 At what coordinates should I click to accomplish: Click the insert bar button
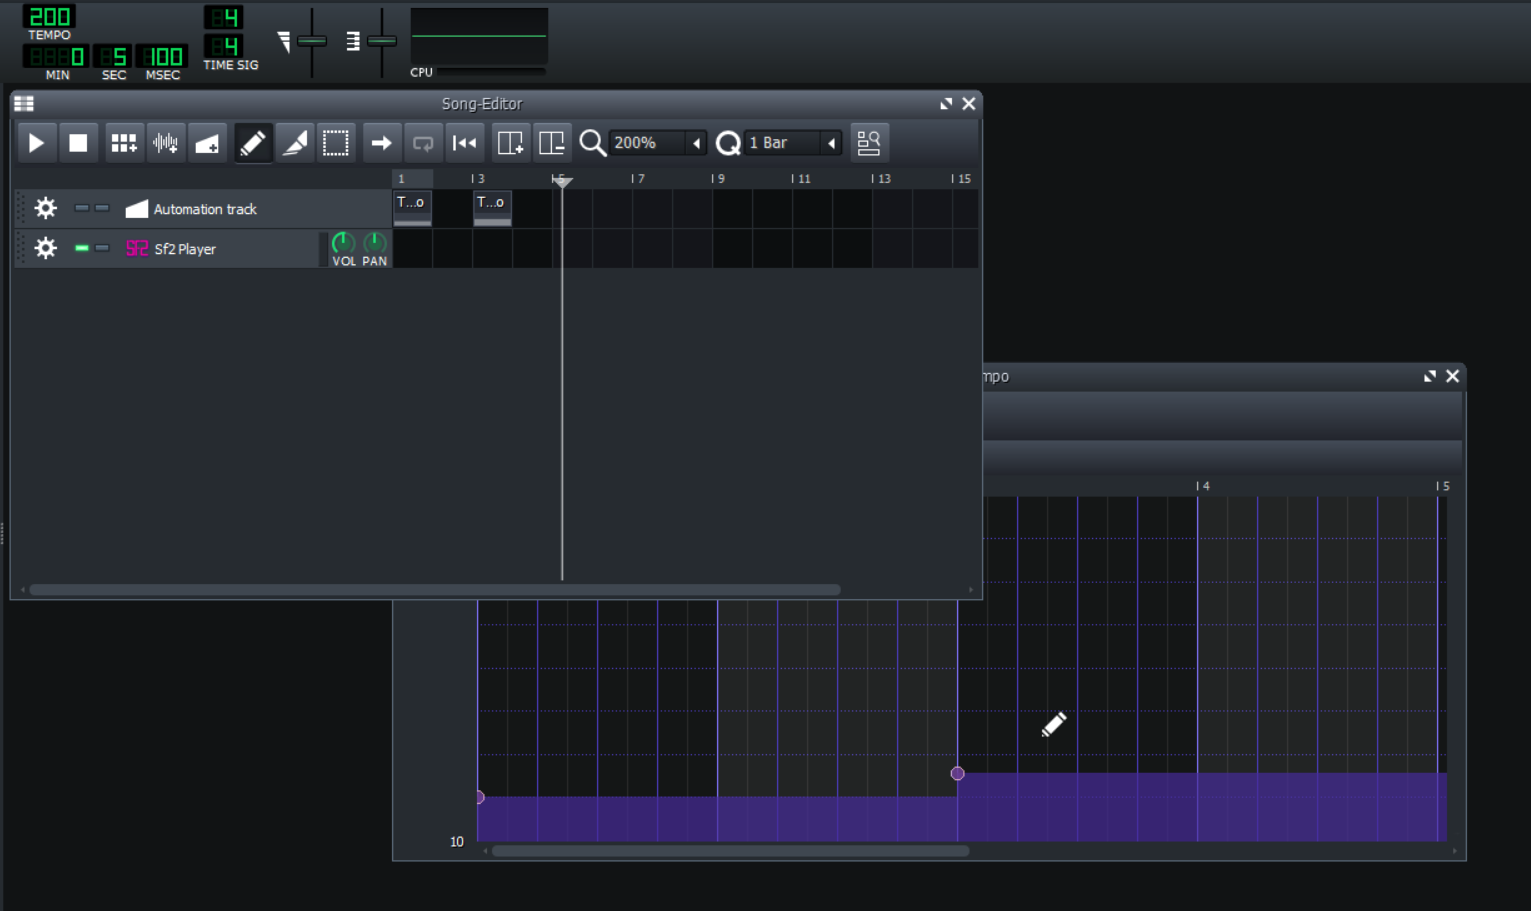(510, 143)
